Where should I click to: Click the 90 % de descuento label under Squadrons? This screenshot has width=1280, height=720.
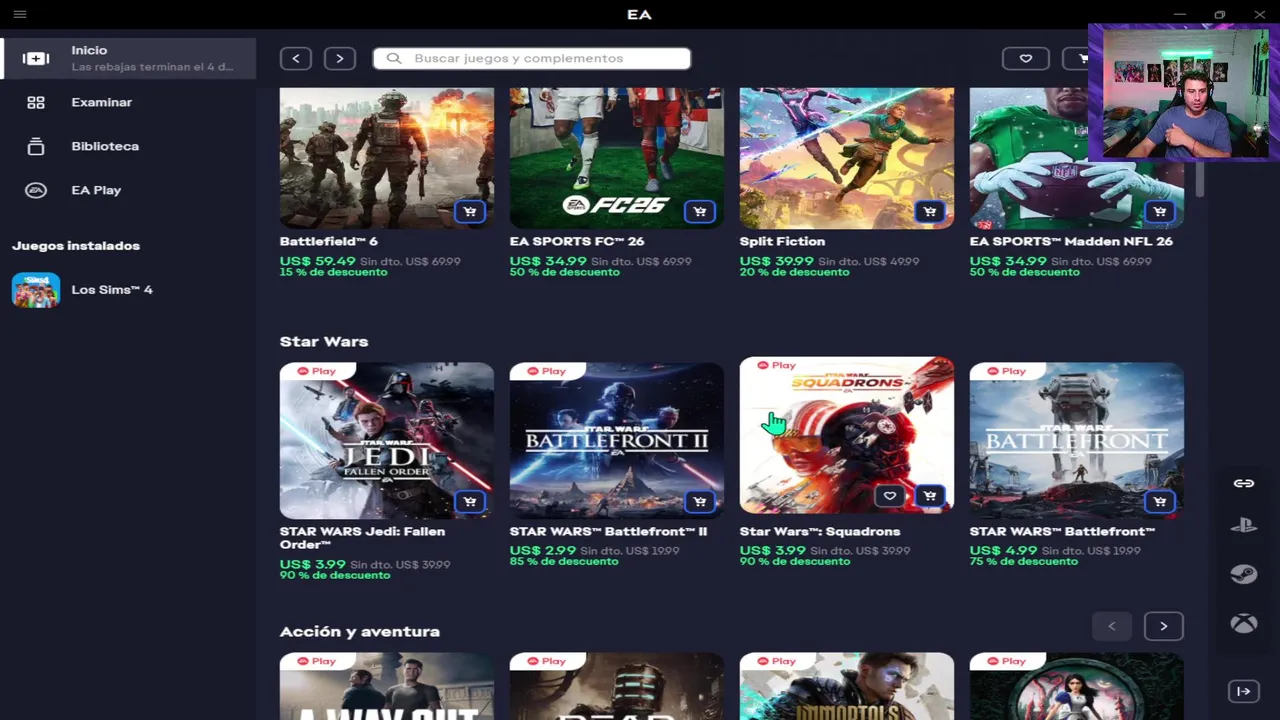(795, 562)
